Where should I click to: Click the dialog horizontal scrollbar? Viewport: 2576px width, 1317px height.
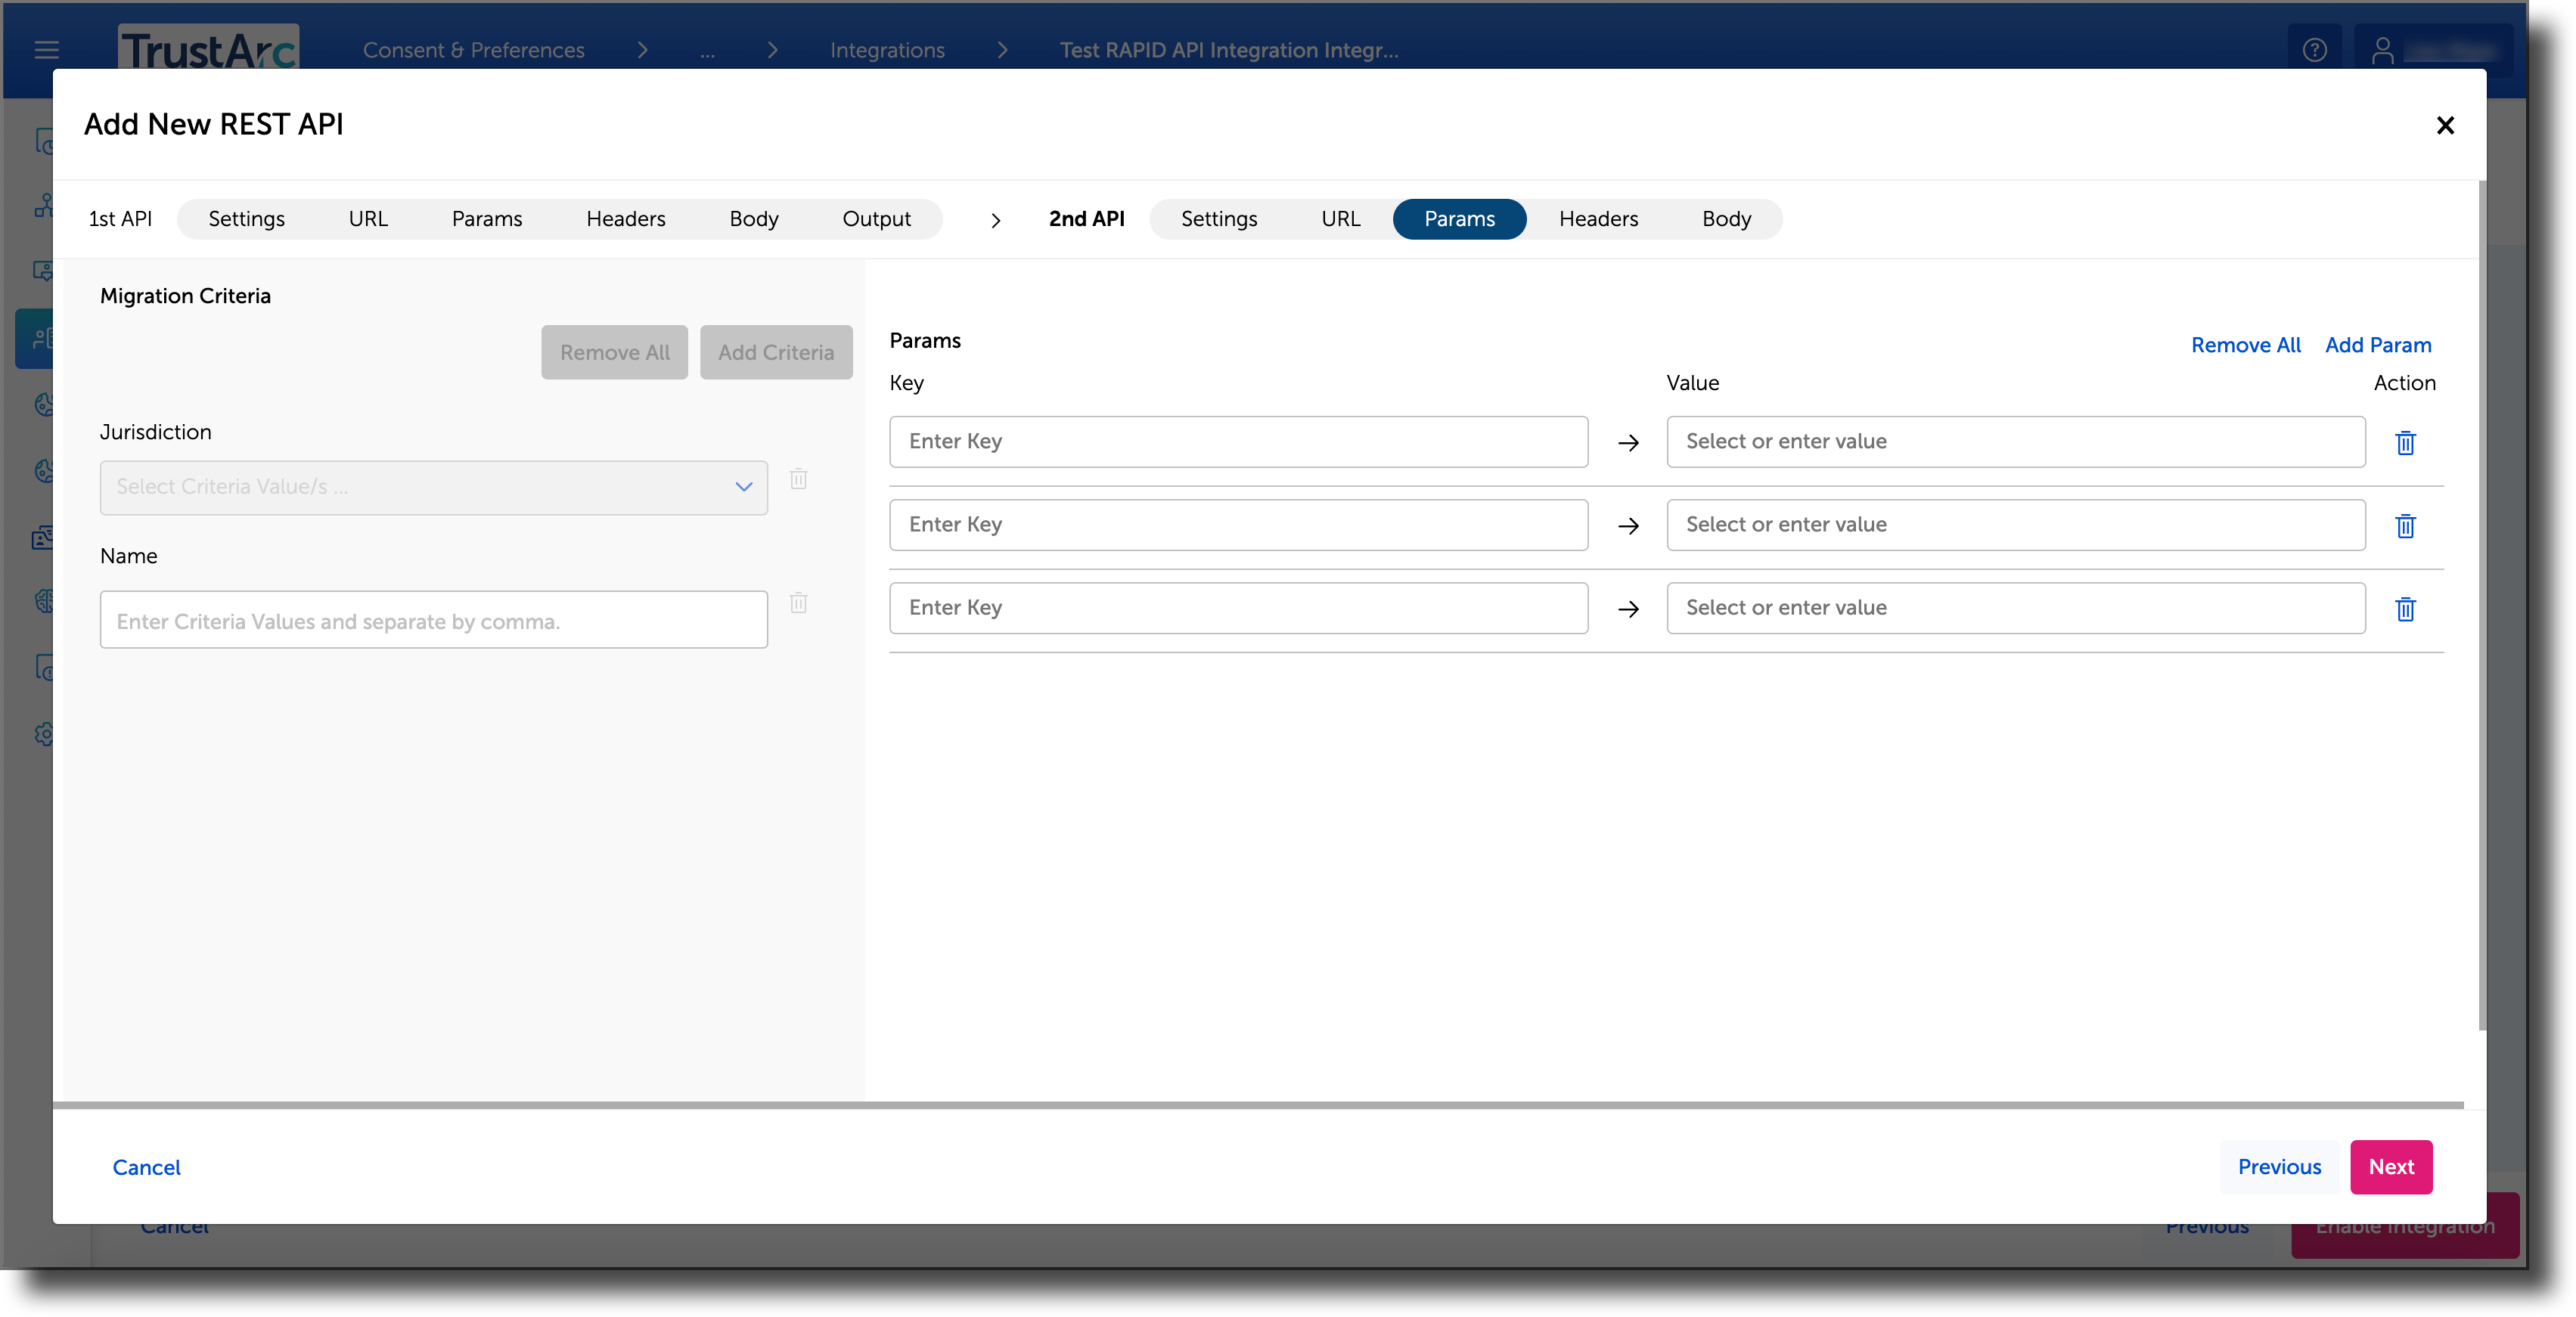(x=1258, y=1104)
